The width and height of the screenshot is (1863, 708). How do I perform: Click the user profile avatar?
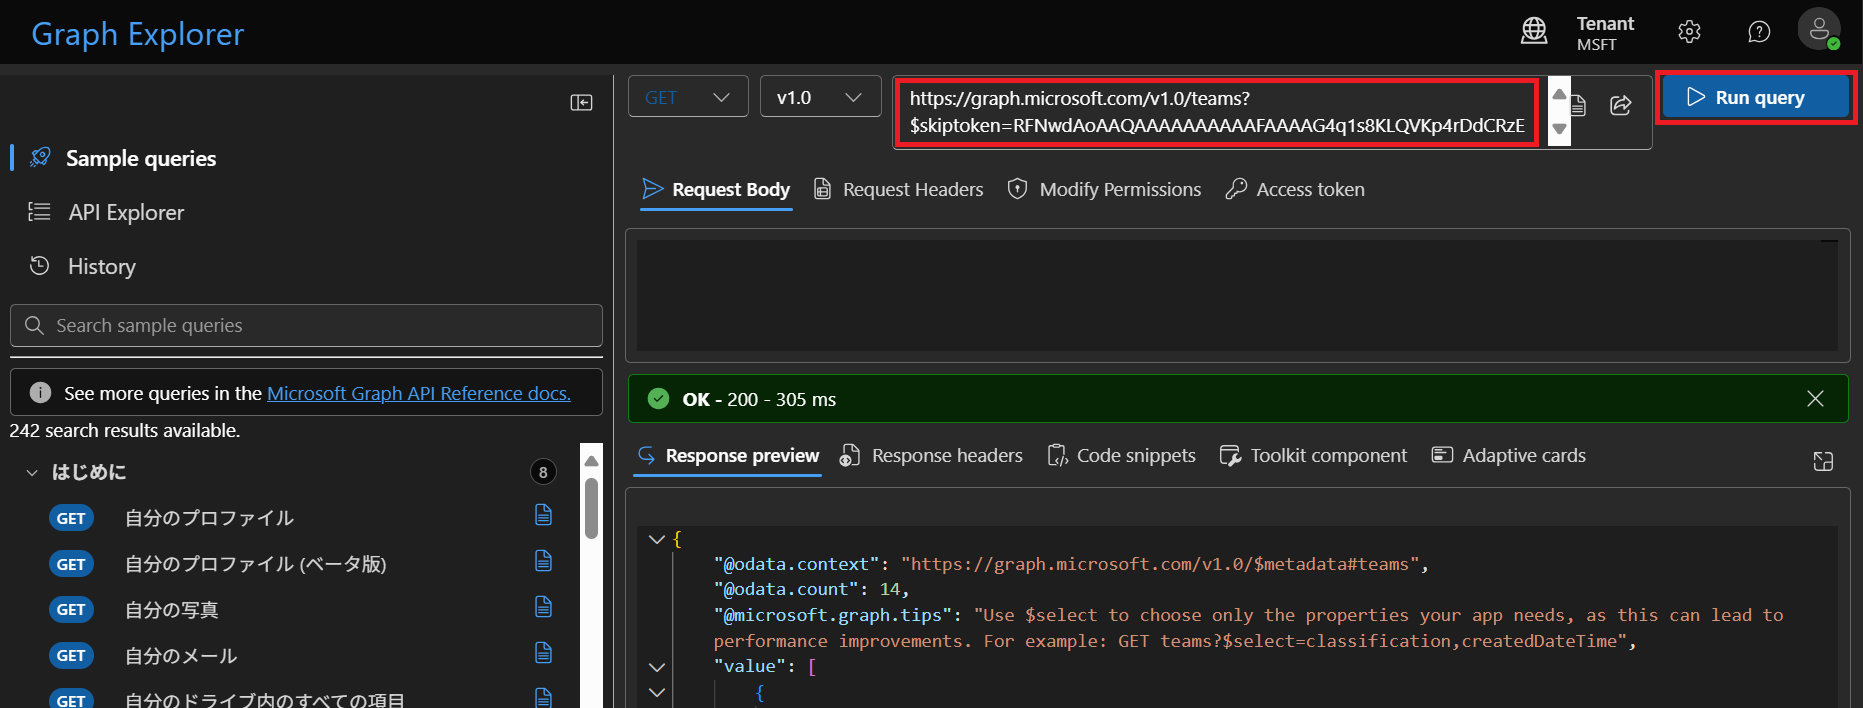coord(1818,29)
